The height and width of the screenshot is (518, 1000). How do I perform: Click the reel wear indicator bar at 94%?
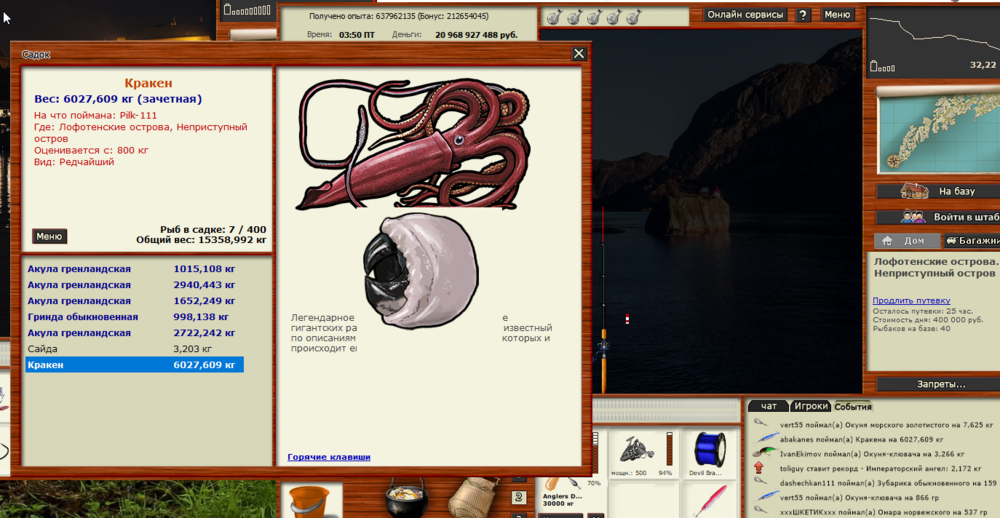point(669,448)
